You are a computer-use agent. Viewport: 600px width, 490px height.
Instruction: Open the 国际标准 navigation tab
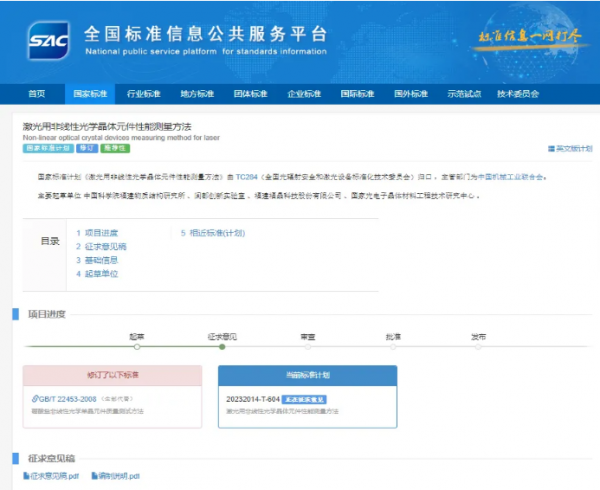pyautogui.click(x=357, y=94)
